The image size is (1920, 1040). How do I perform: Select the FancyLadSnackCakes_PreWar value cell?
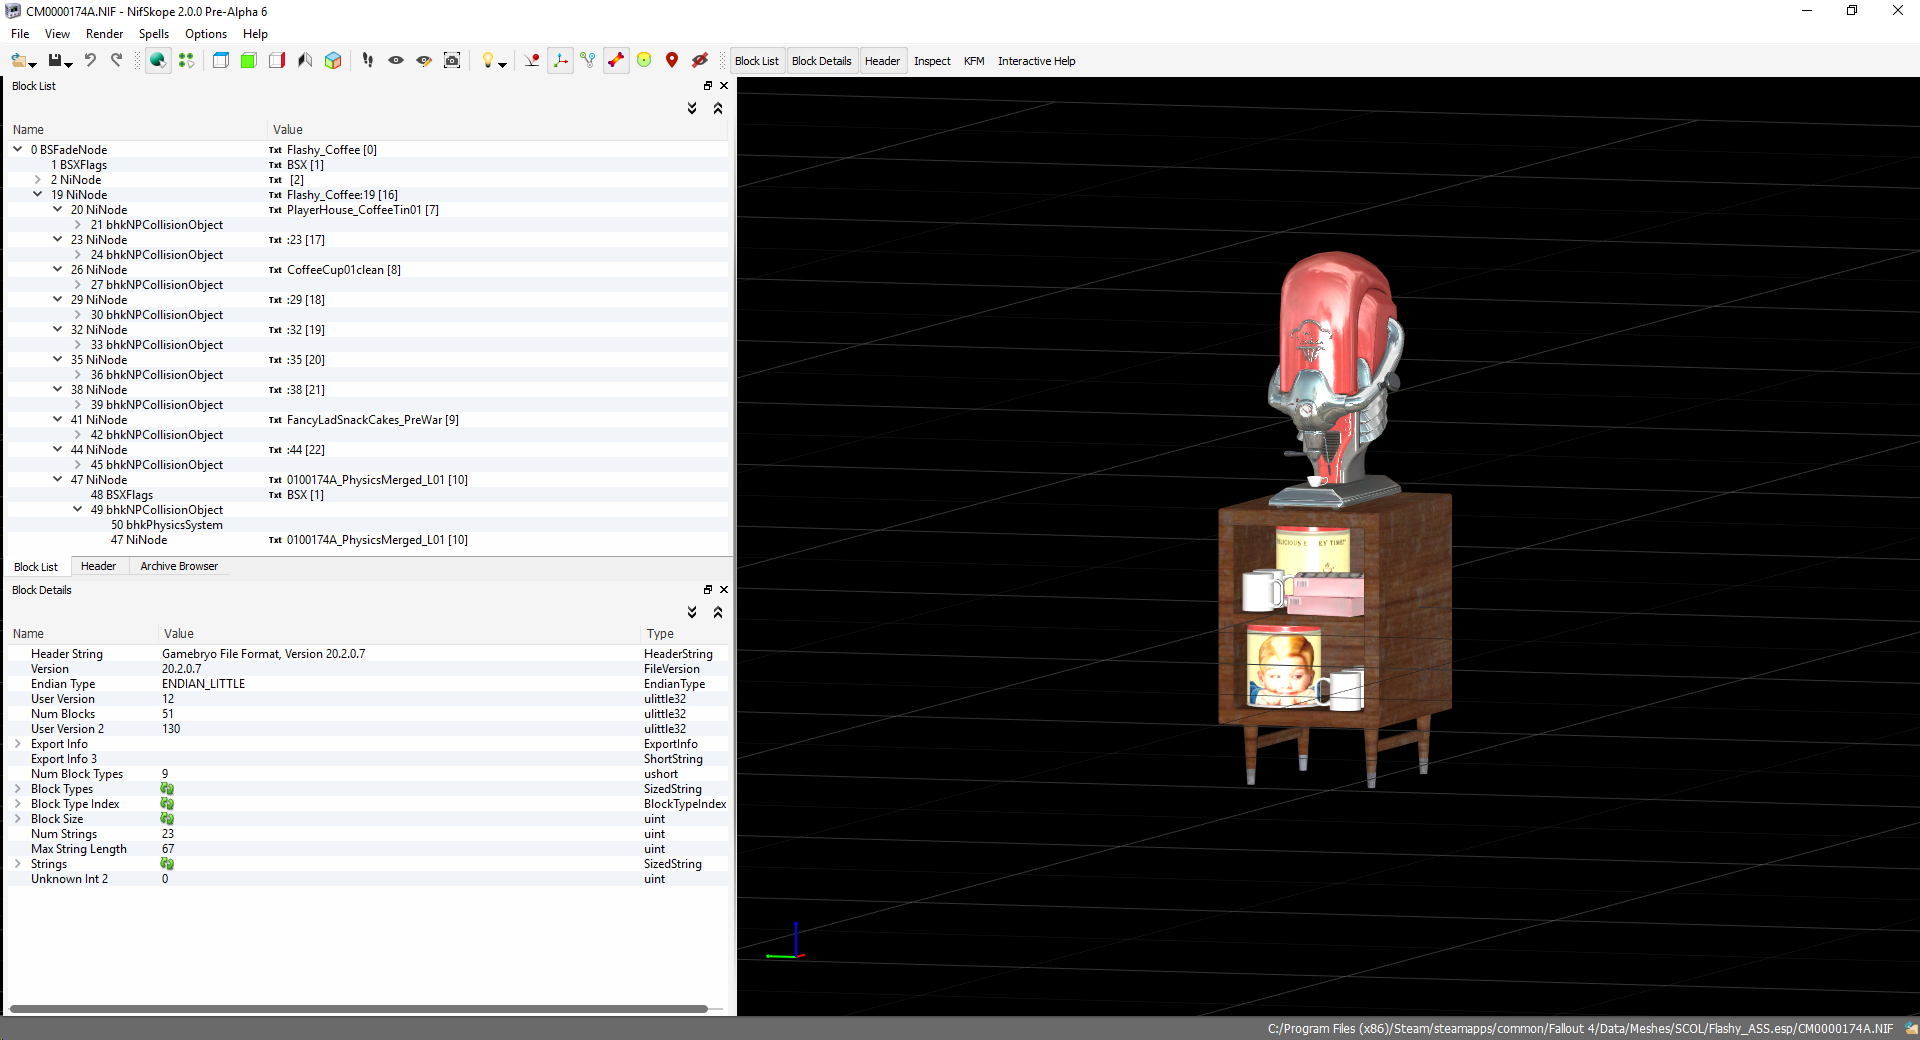372,420
